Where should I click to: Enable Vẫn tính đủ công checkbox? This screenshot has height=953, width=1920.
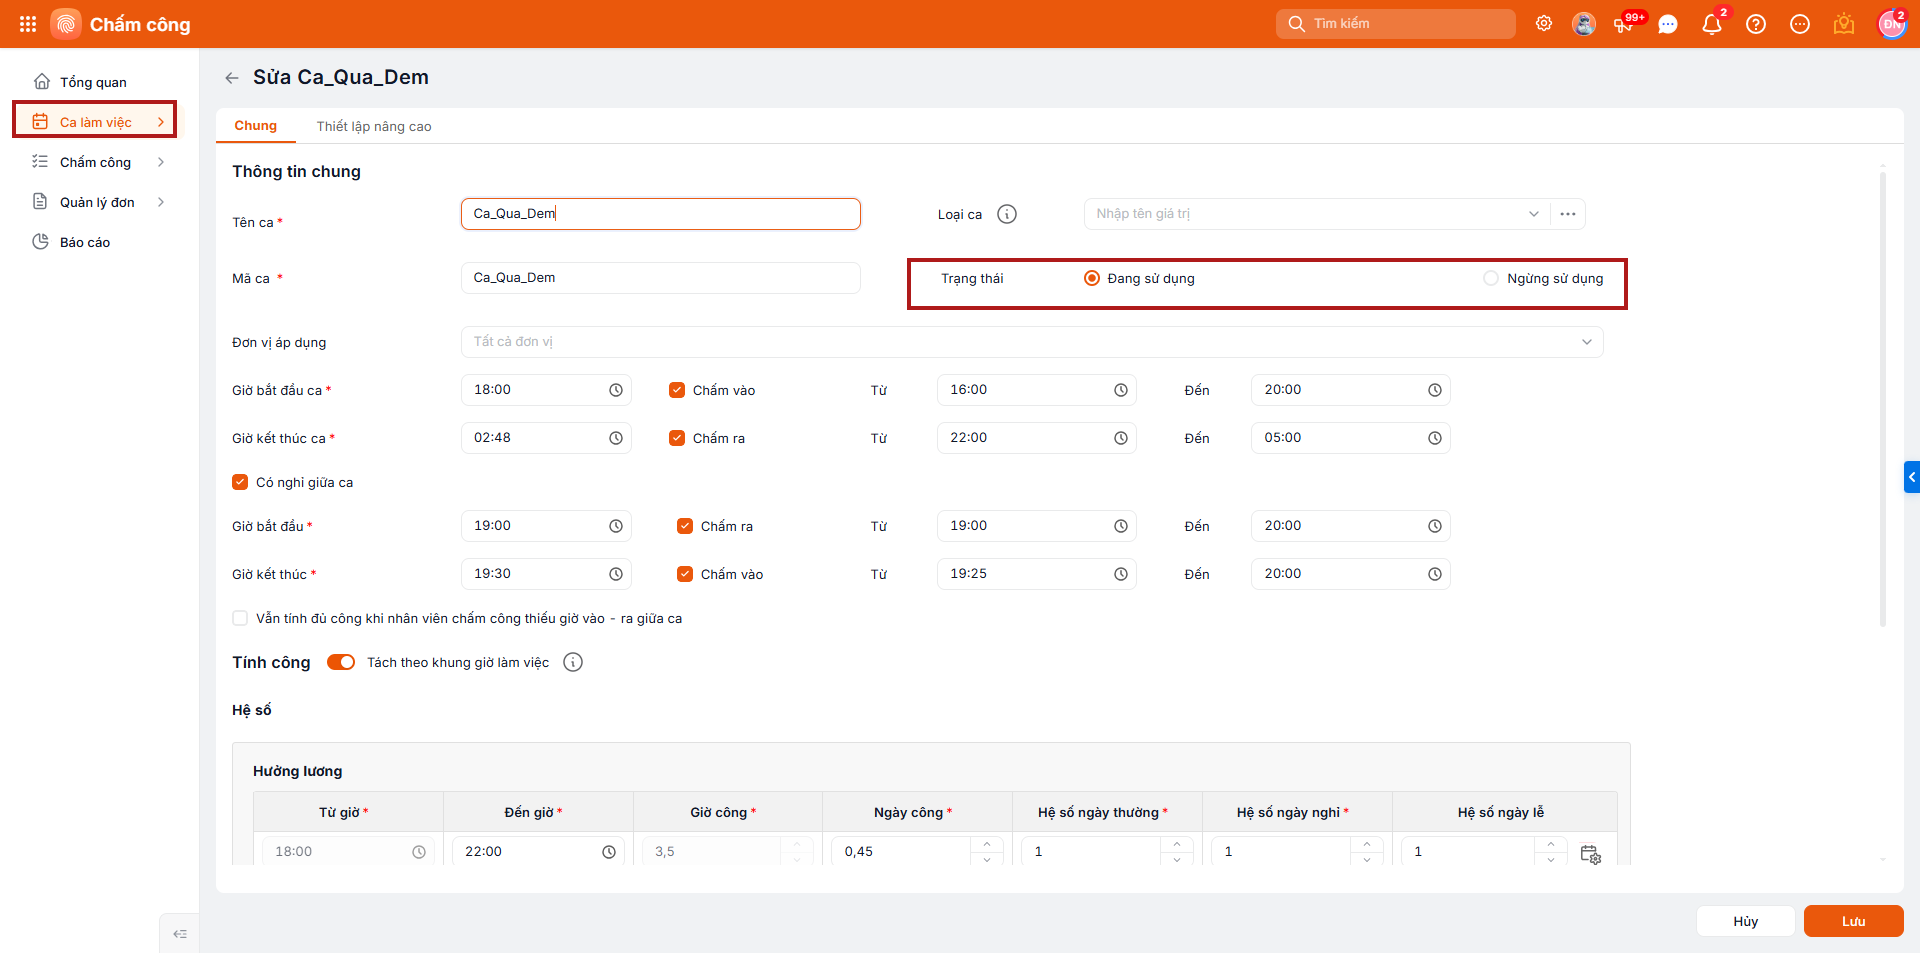tap(240, 618)
